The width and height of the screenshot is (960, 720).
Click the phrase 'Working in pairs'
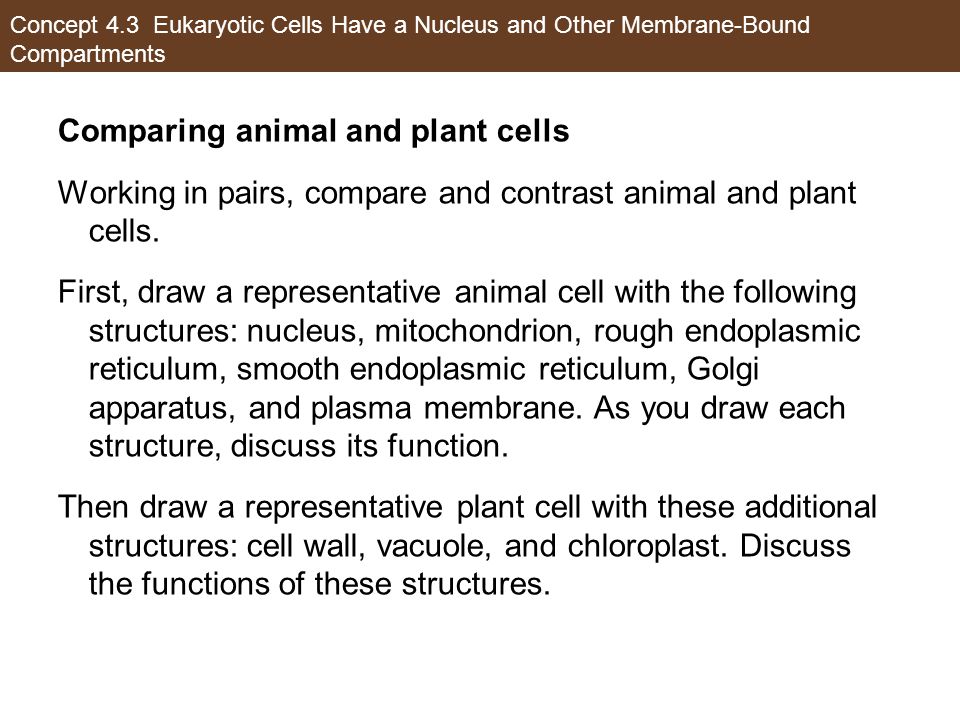172,193
